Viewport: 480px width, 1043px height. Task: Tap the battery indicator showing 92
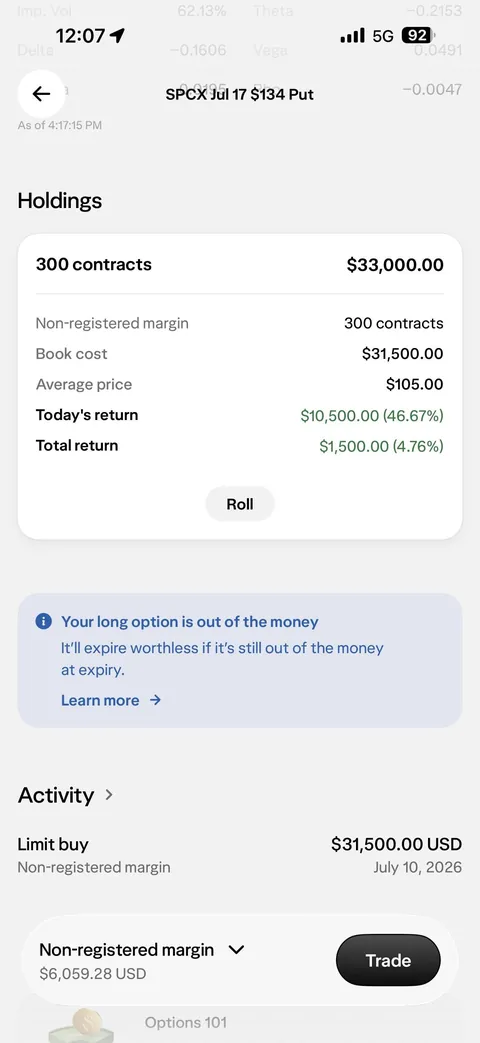419,35
